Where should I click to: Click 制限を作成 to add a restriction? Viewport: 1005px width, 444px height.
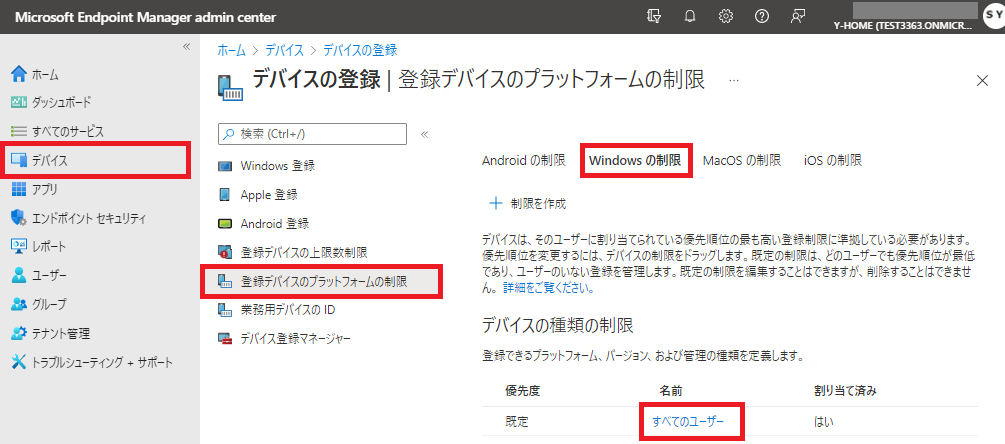[x=528, y=204]
